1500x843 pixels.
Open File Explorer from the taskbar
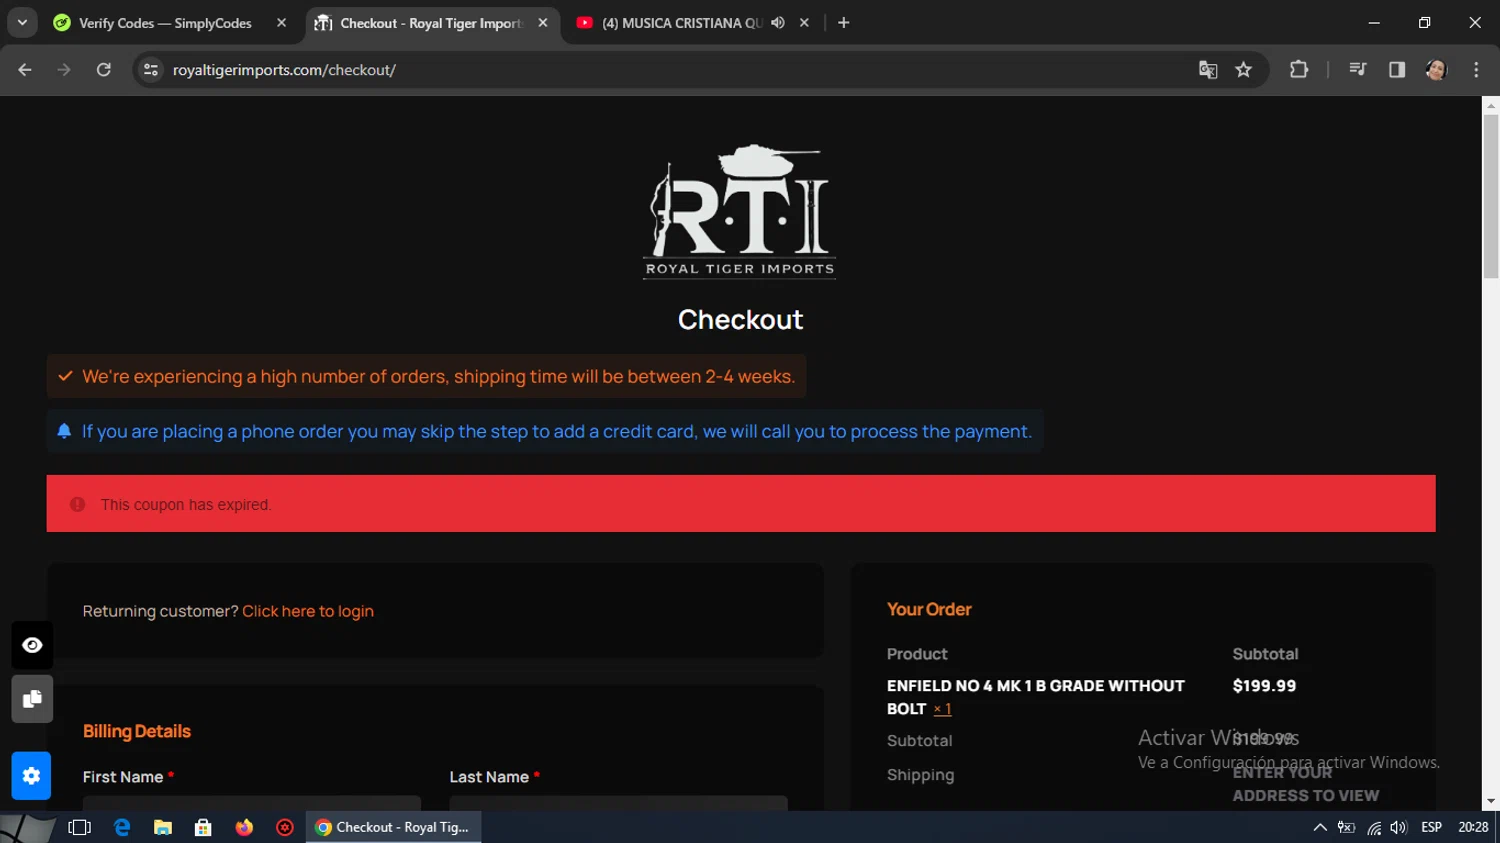[x=162, y=828]
